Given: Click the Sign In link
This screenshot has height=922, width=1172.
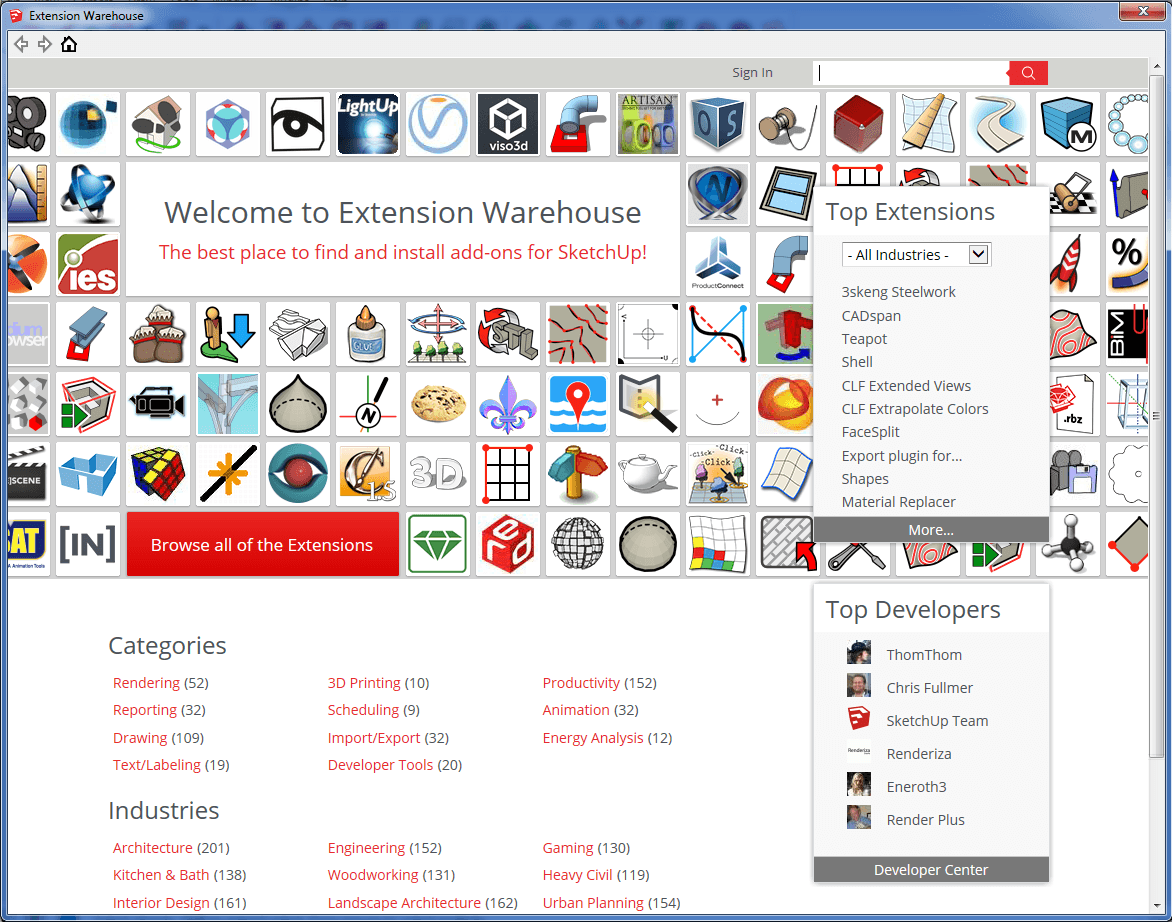Looking at the screenshot, I should [x=752, y=72].
